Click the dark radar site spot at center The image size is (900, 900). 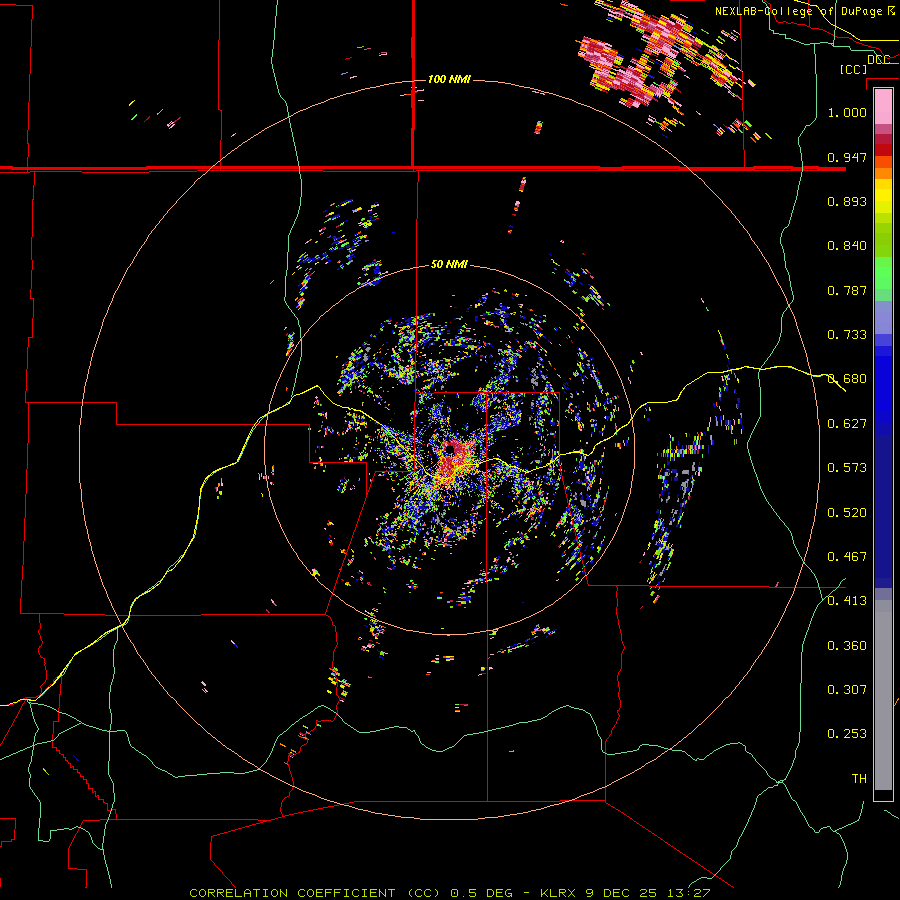(x=449, y=448)
